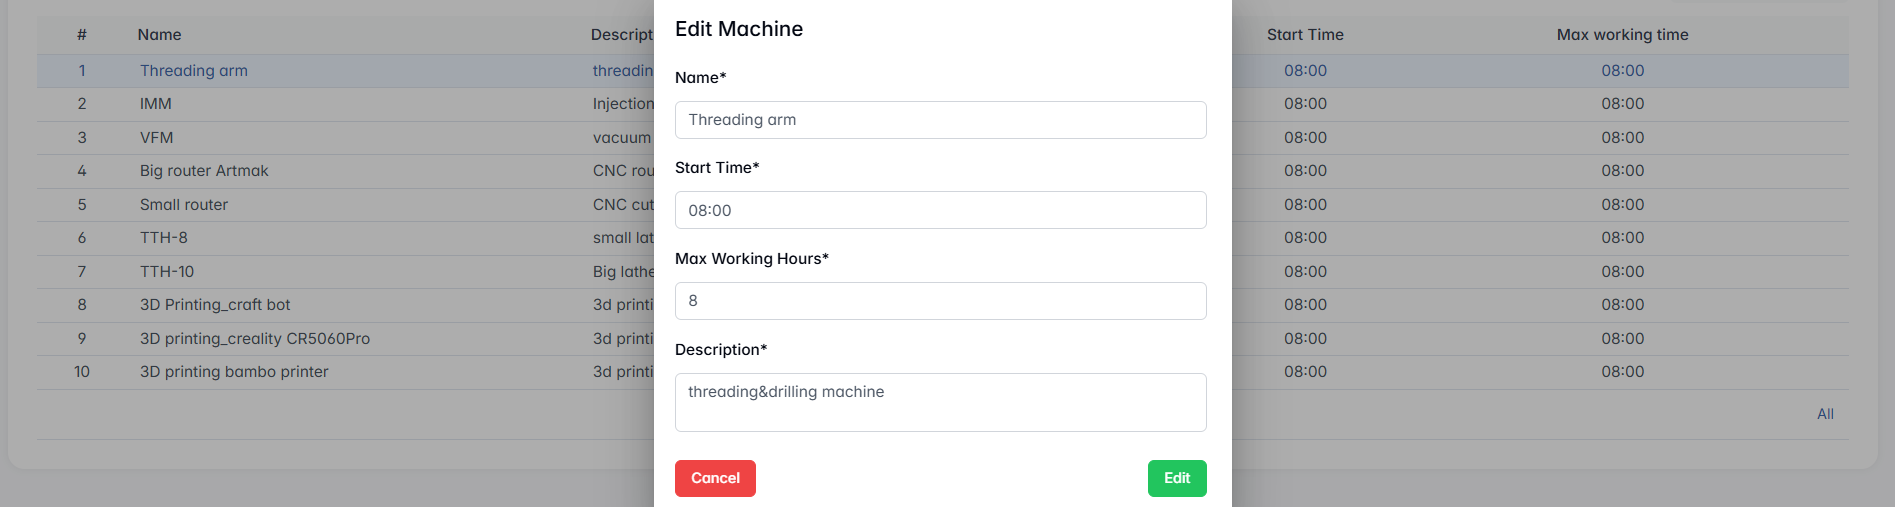1895x507 pixels.
Task: Open 3D Printing_craft bot row
Action: pos(215,305)
